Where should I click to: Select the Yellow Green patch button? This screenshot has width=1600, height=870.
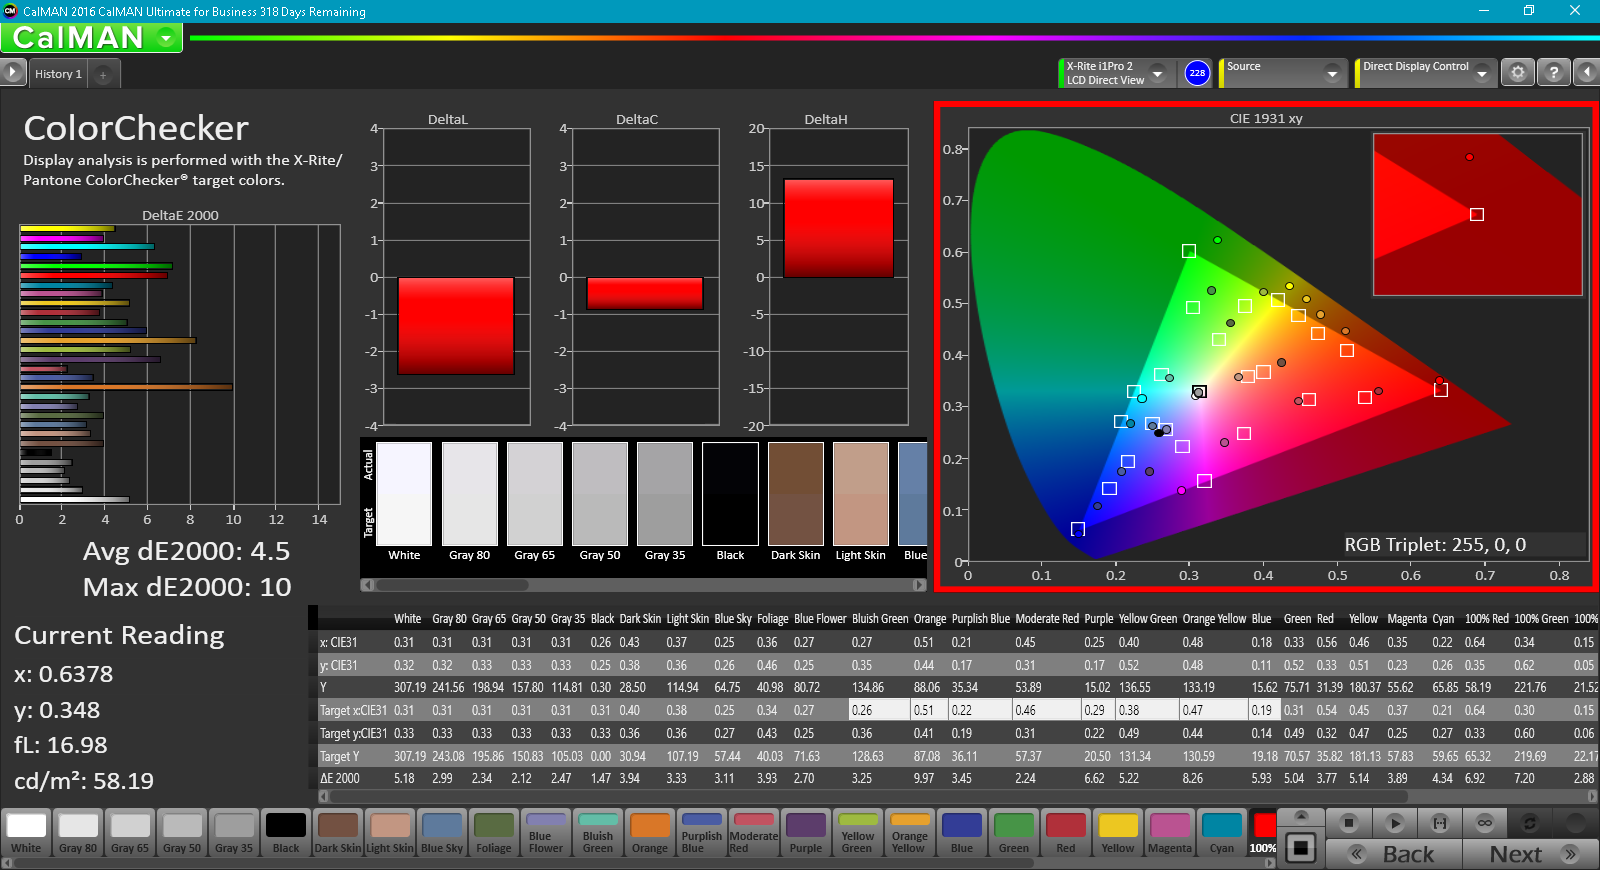(858, 832)
